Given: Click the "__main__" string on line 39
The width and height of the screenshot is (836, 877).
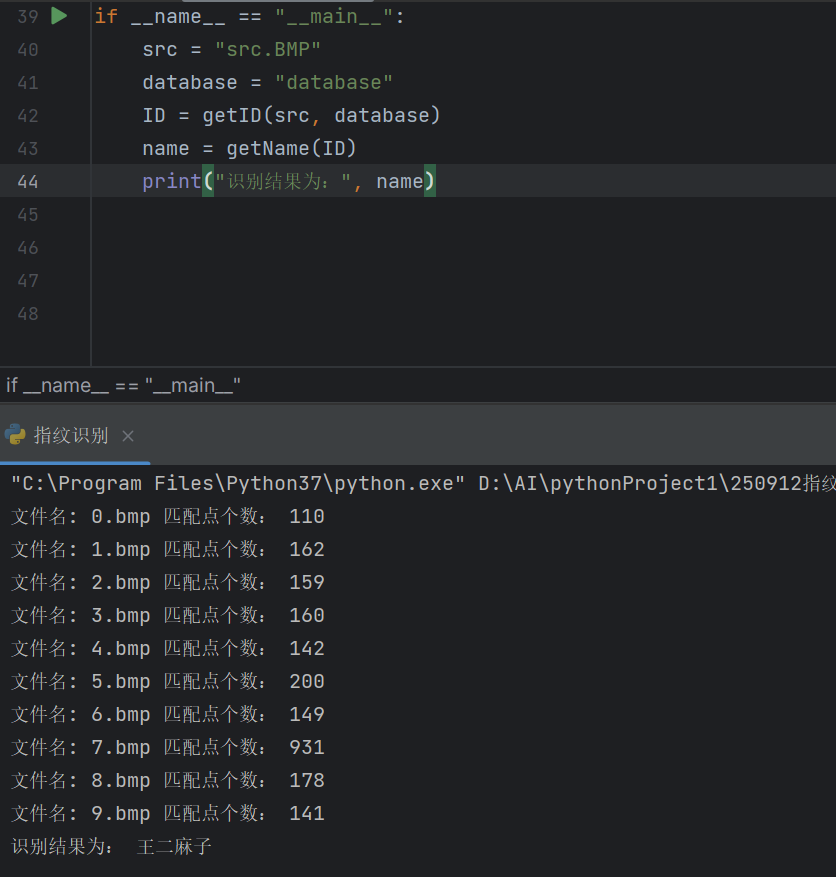Looking at the screenshot, I should pos(334,16).
